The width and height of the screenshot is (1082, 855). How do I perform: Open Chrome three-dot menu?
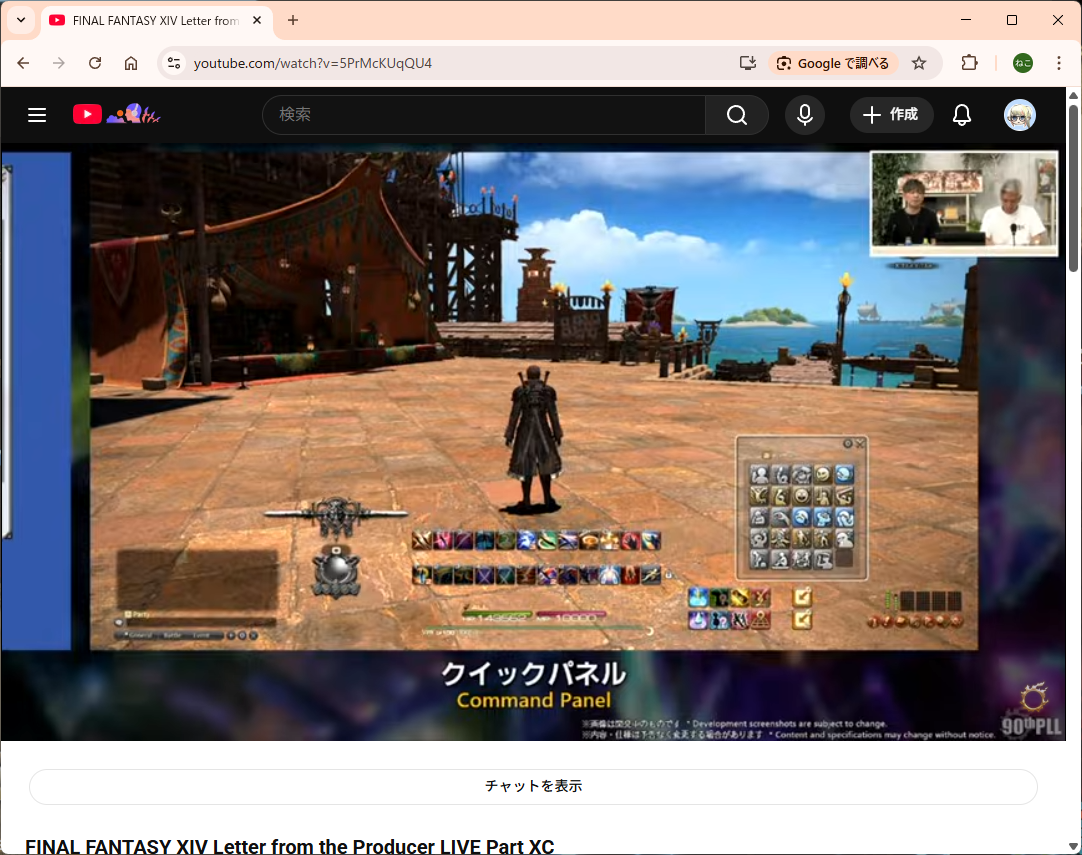click(x=1058, y=63)
